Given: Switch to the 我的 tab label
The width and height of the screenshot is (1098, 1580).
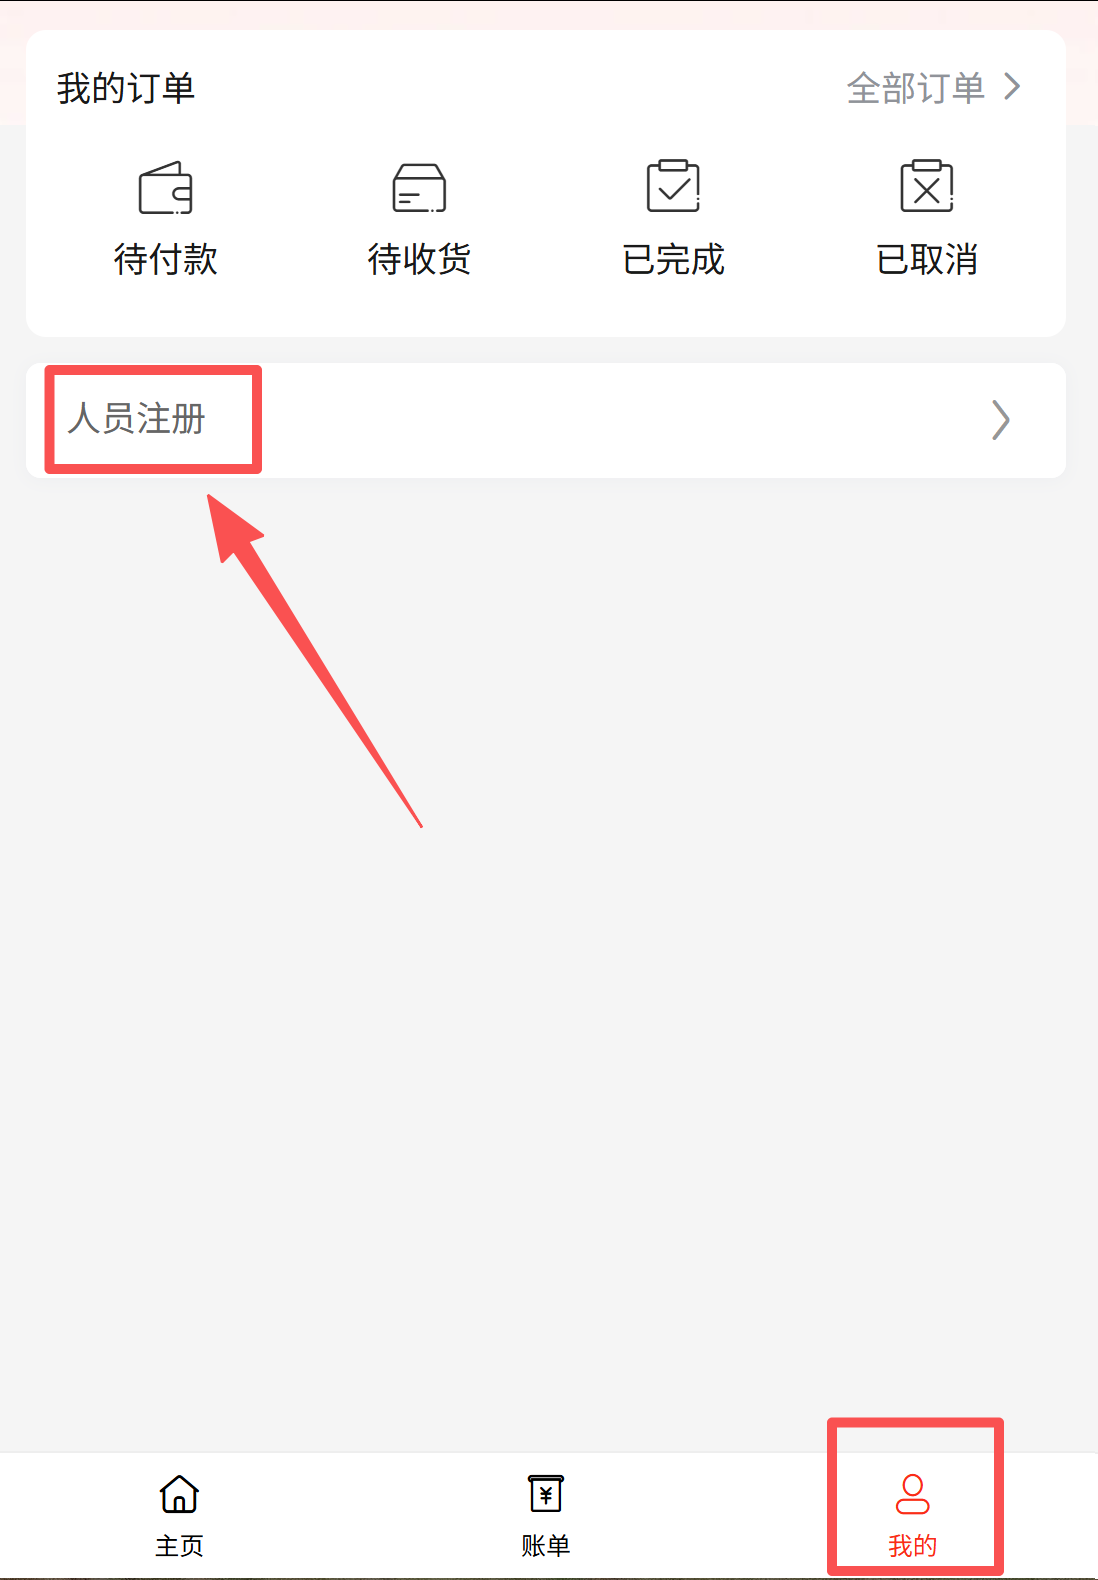Looking at the screenshot, I should [912, 1546].
